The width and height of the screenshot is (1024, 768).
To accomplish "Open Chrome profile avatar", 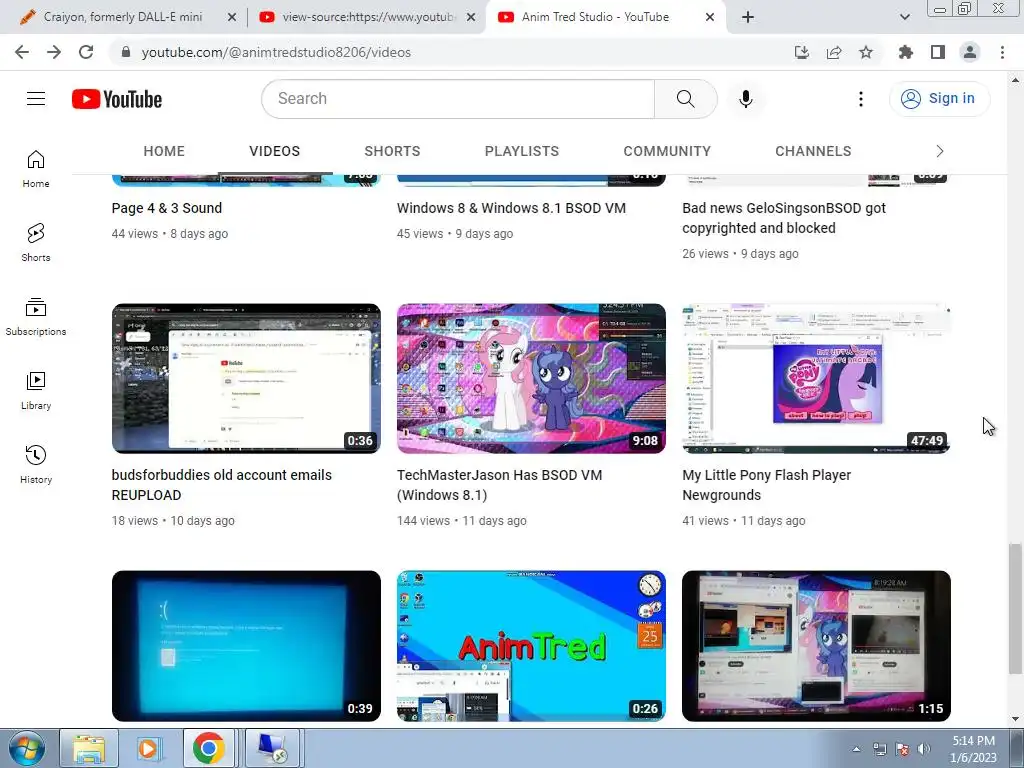I will tap(970, 52).
